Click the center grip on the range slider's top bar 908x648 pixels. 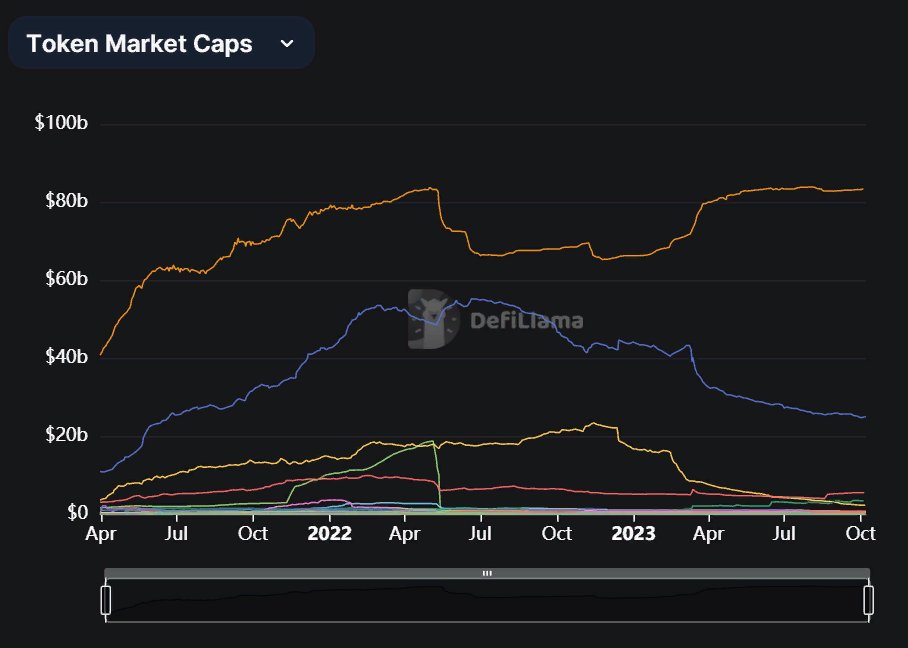coord(487,573)
